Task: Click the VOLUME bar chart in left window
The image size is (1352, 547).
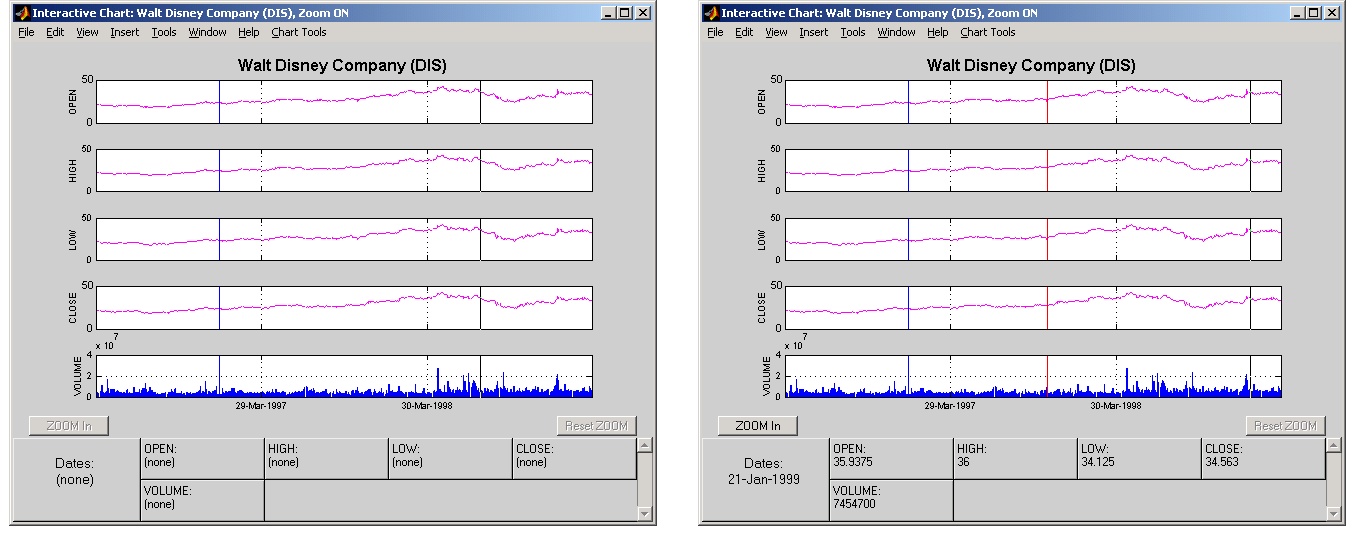Action: pyautogui.click(x=344, y=376)
